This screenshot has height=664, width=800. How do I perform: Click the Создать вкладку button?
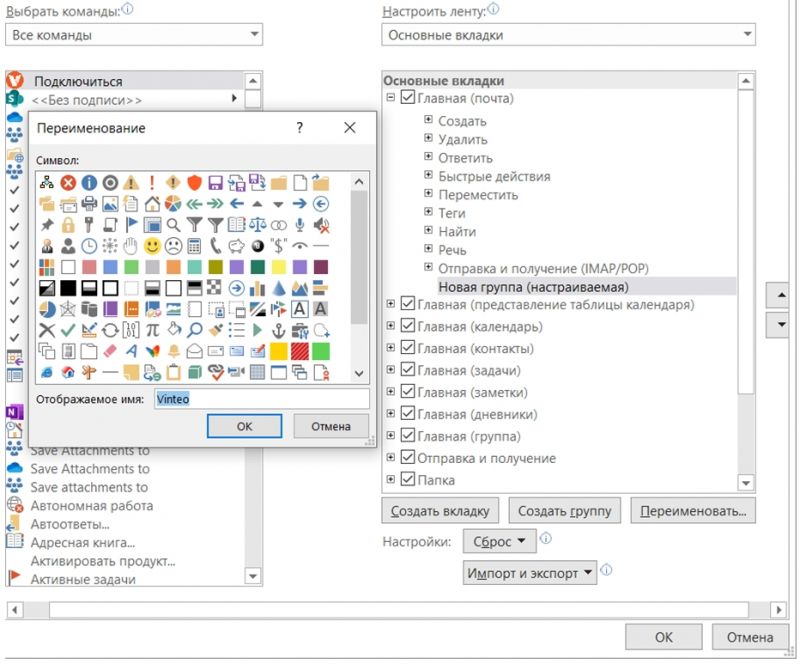440,511
